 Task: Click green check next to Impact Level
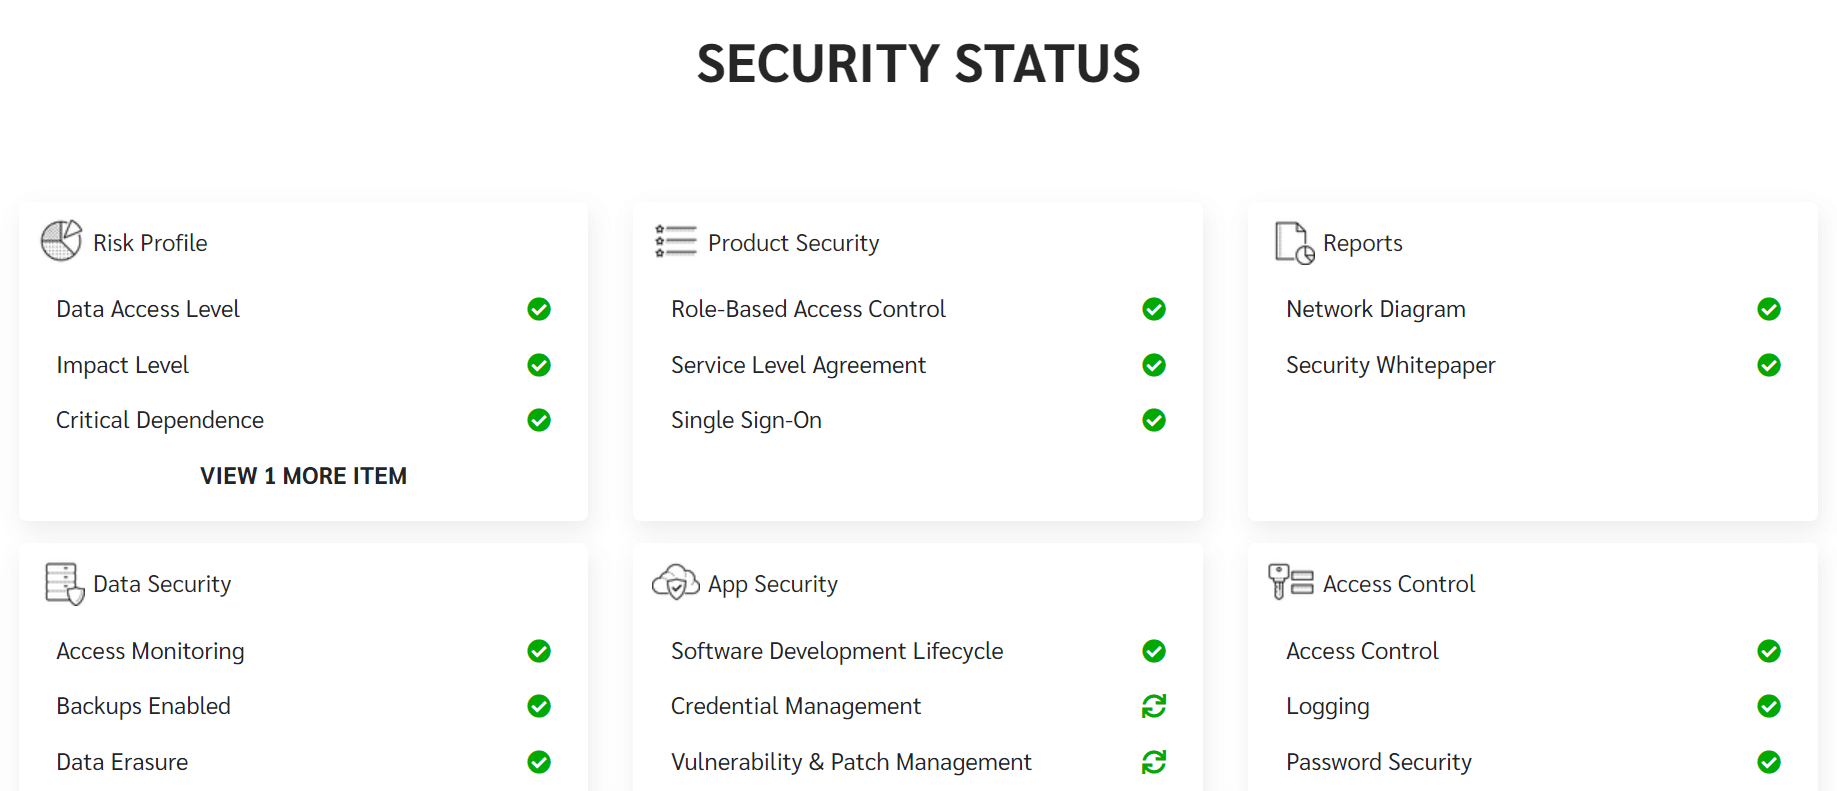coord(539,365)
